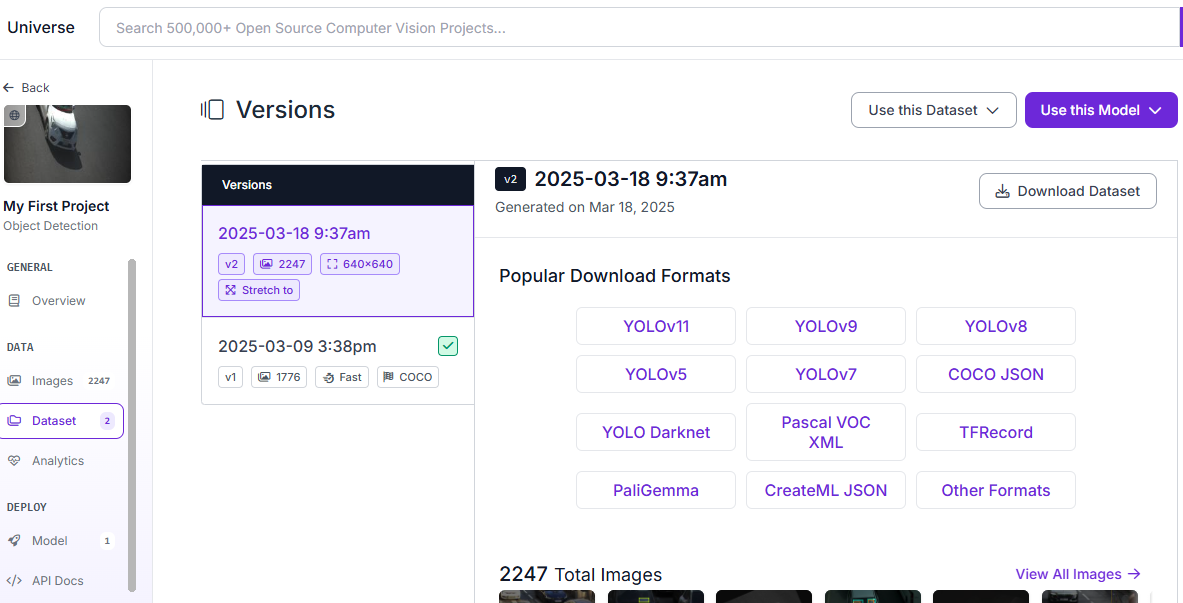Choose Pascal VOC XML format
The height and width of the screenshot is (603, 1183).
coord(825,432)
